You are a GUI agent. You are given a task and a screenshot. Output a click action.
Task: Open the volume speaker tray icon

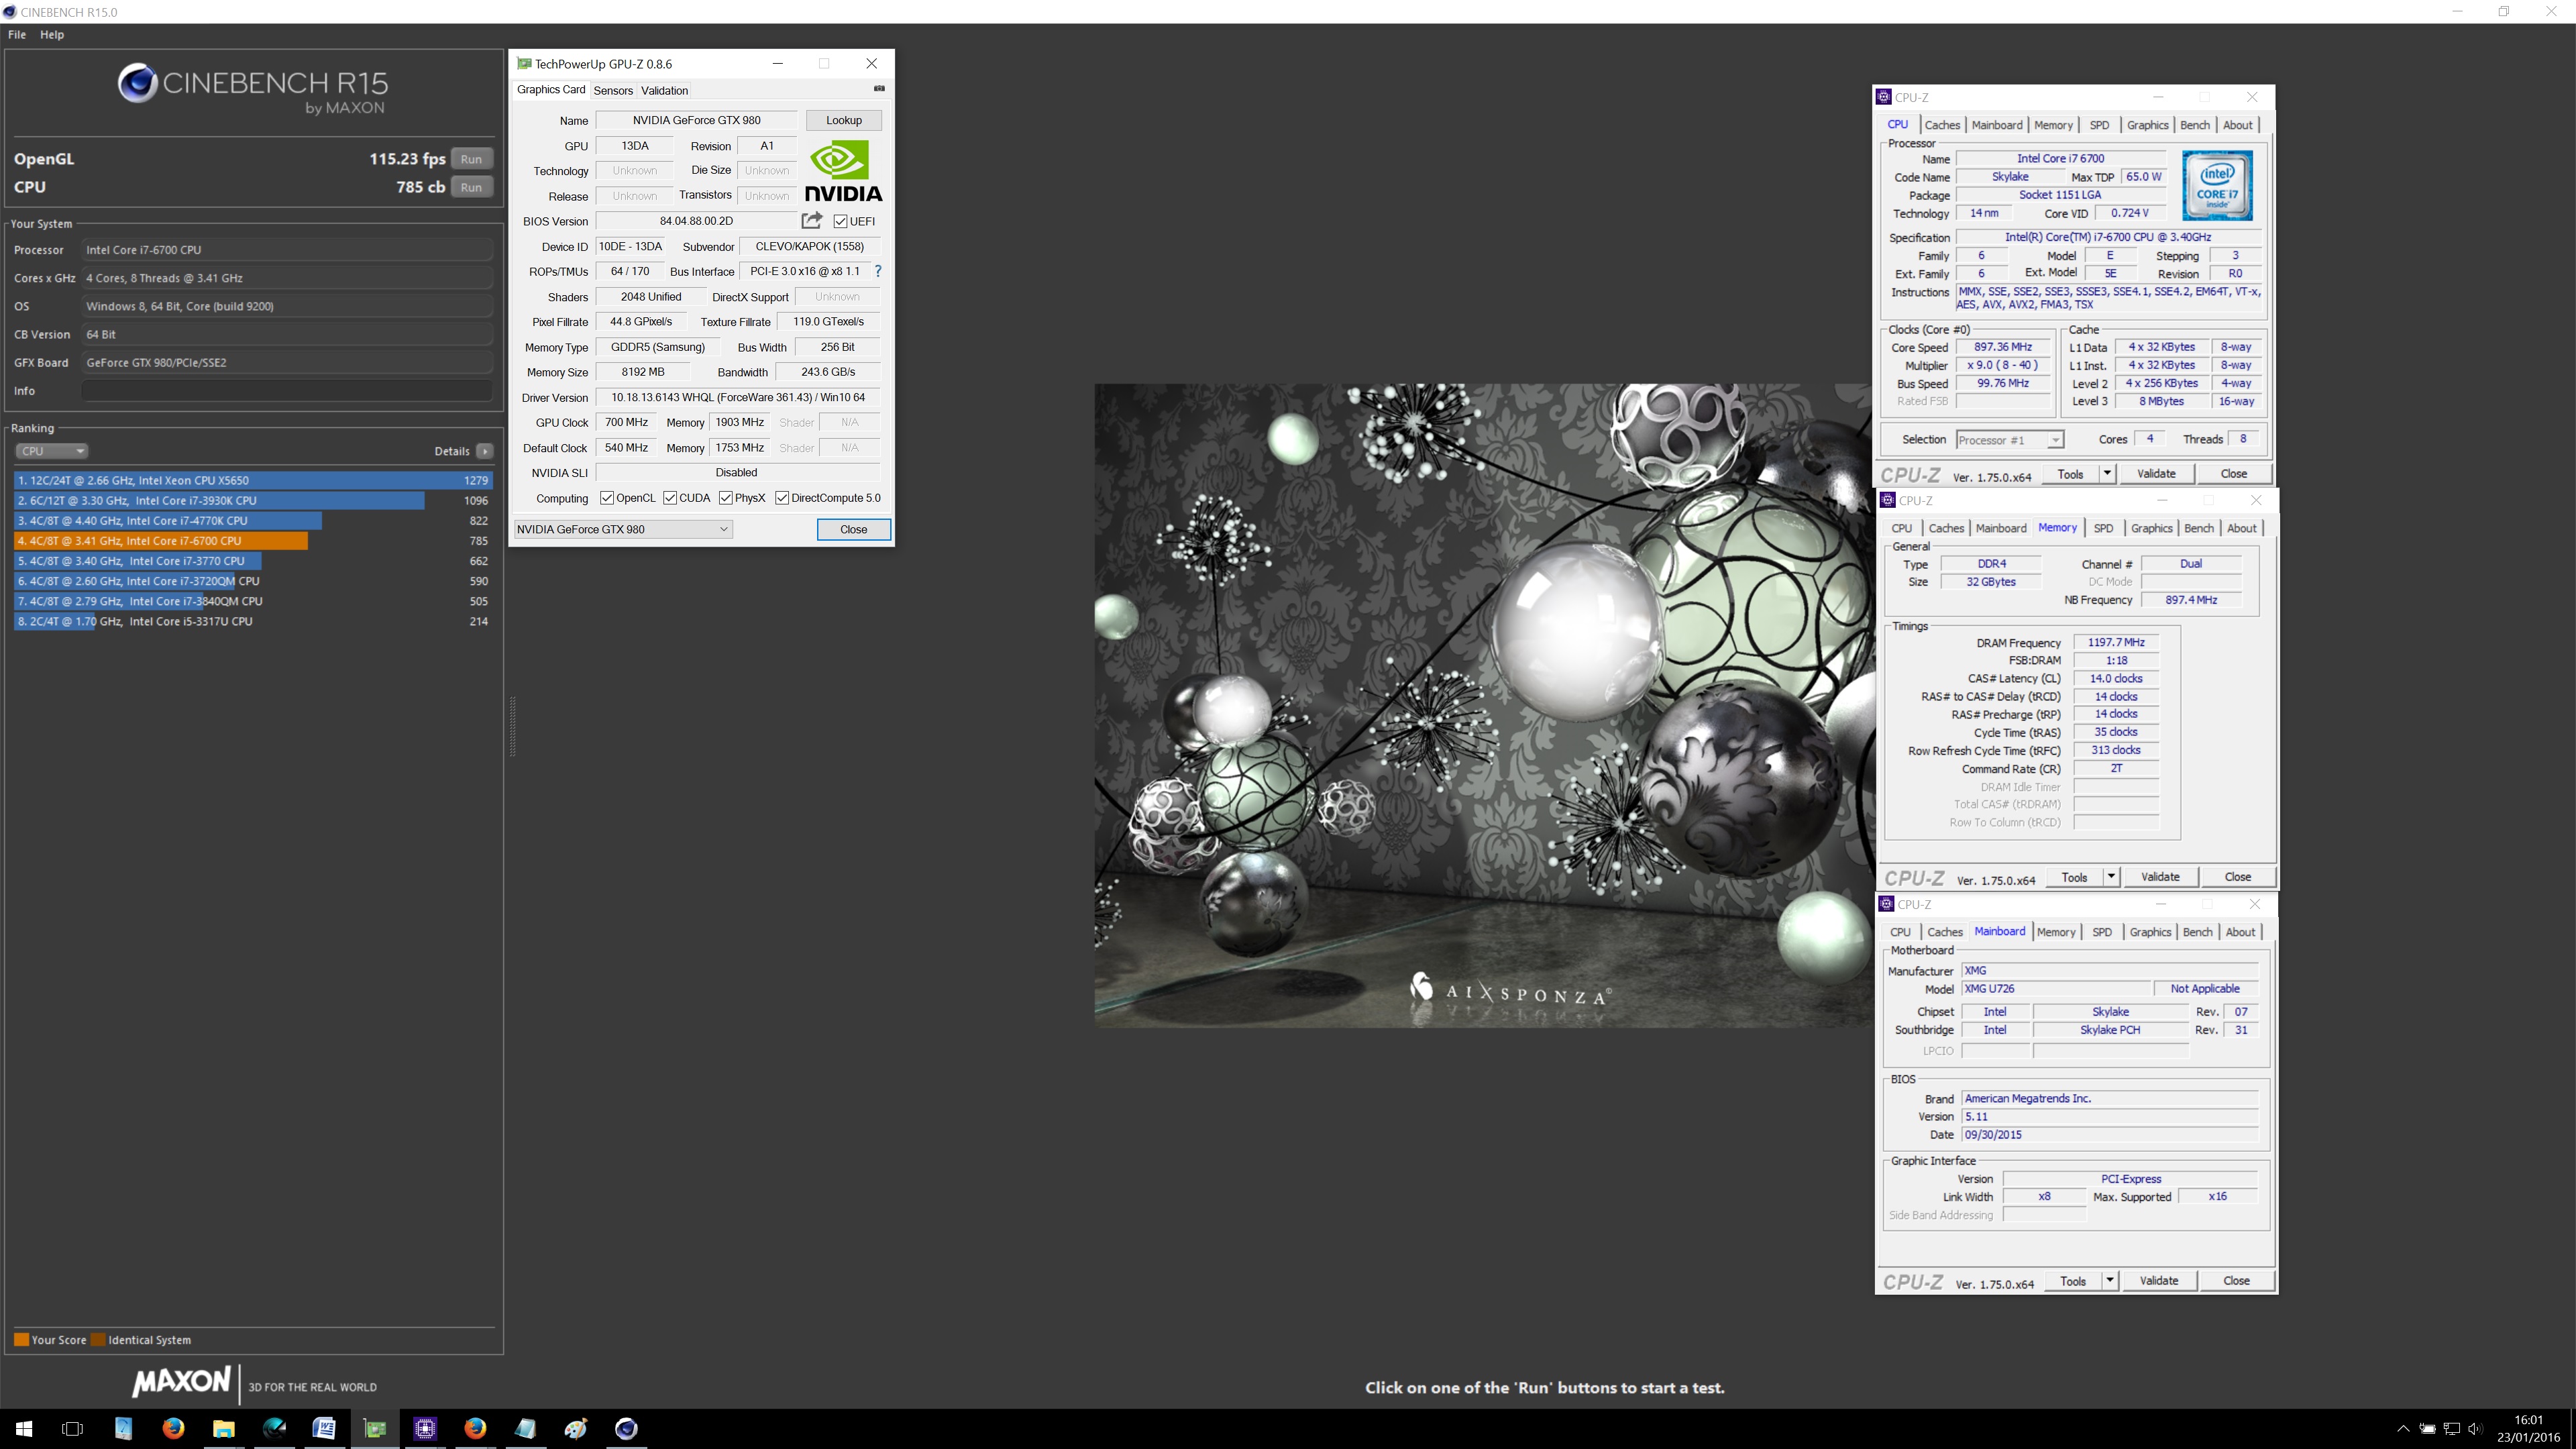(2475, 1428)
